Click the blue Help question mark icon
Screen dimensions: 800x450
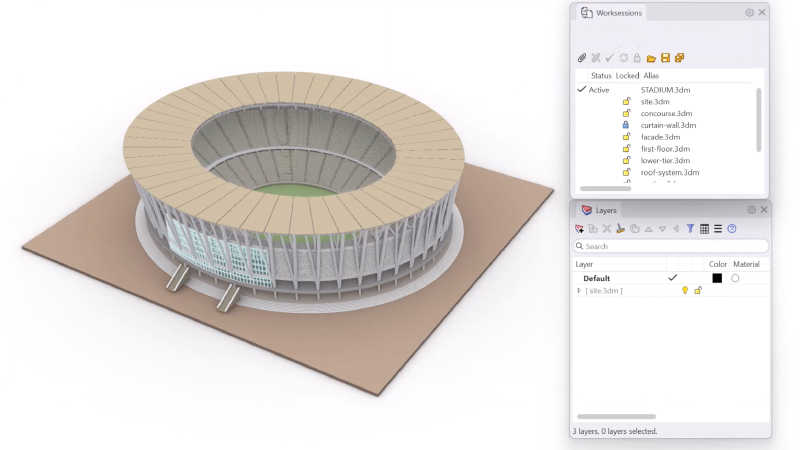pyautogui.click(x=732, y=229)
